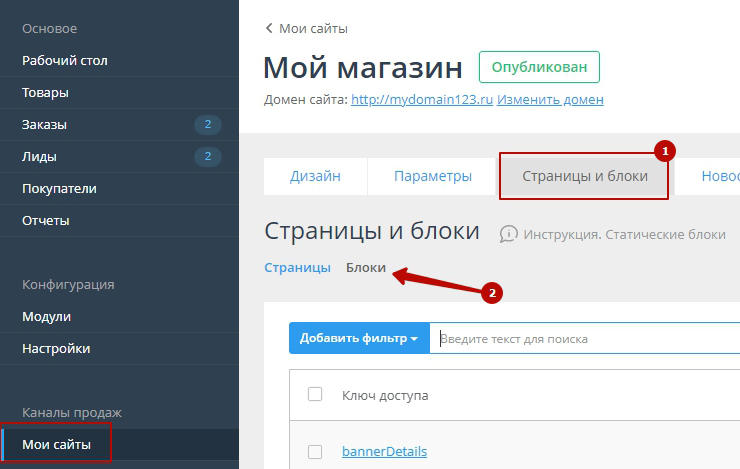
Task: Select the Страницы и блоки tab
Action: tap(585, 176)
